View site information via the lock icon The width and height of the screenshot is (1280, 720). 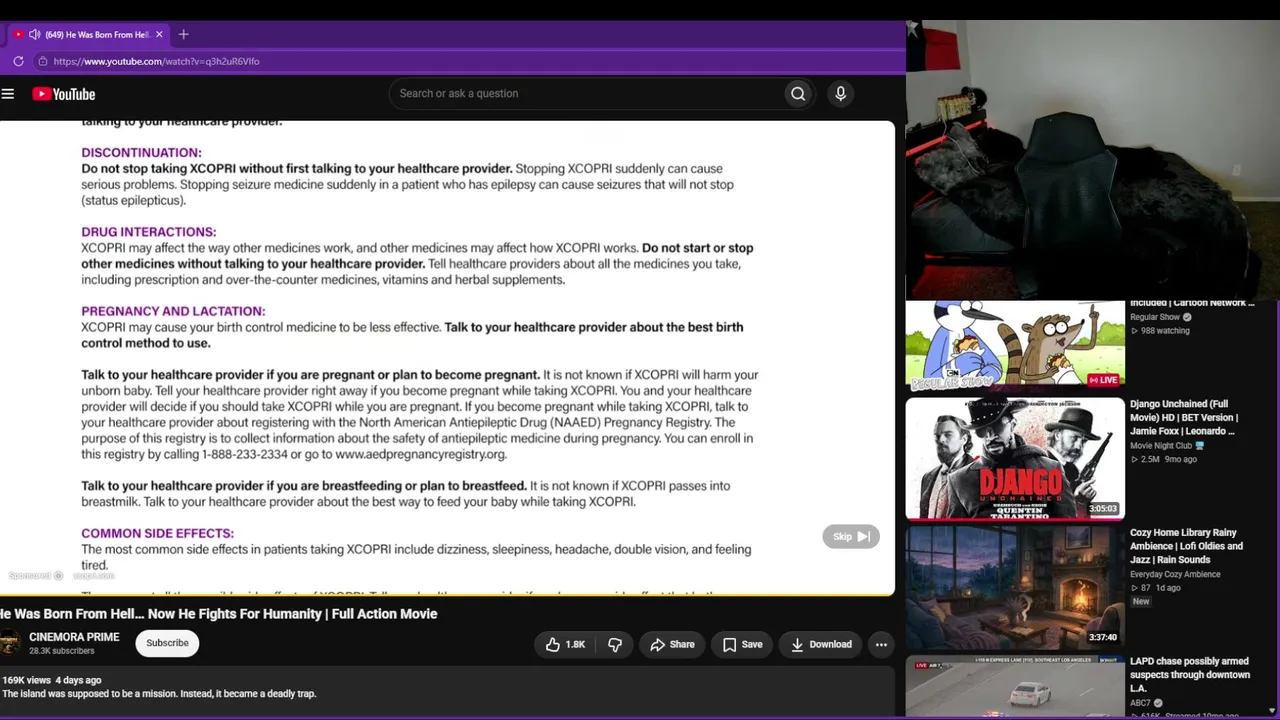point(42,61)
